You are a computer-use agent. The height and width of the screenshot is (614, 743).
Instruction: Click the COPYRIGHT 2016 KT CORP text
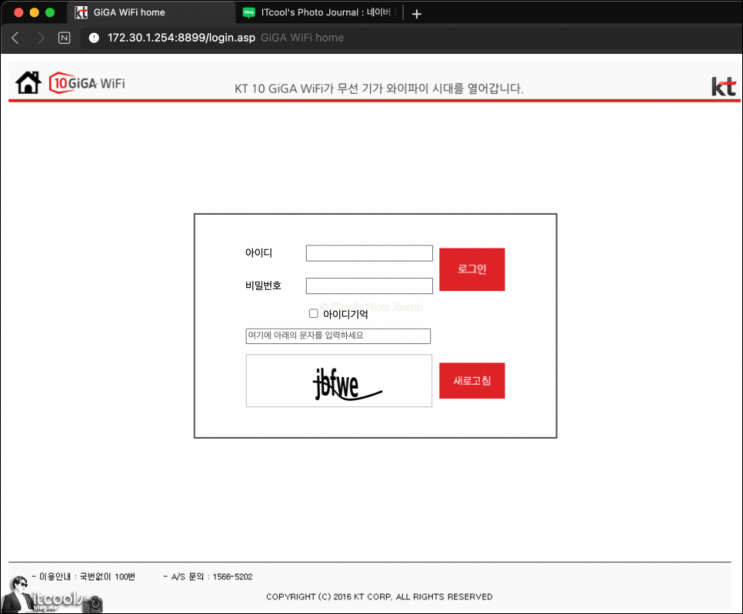point(379,597)
